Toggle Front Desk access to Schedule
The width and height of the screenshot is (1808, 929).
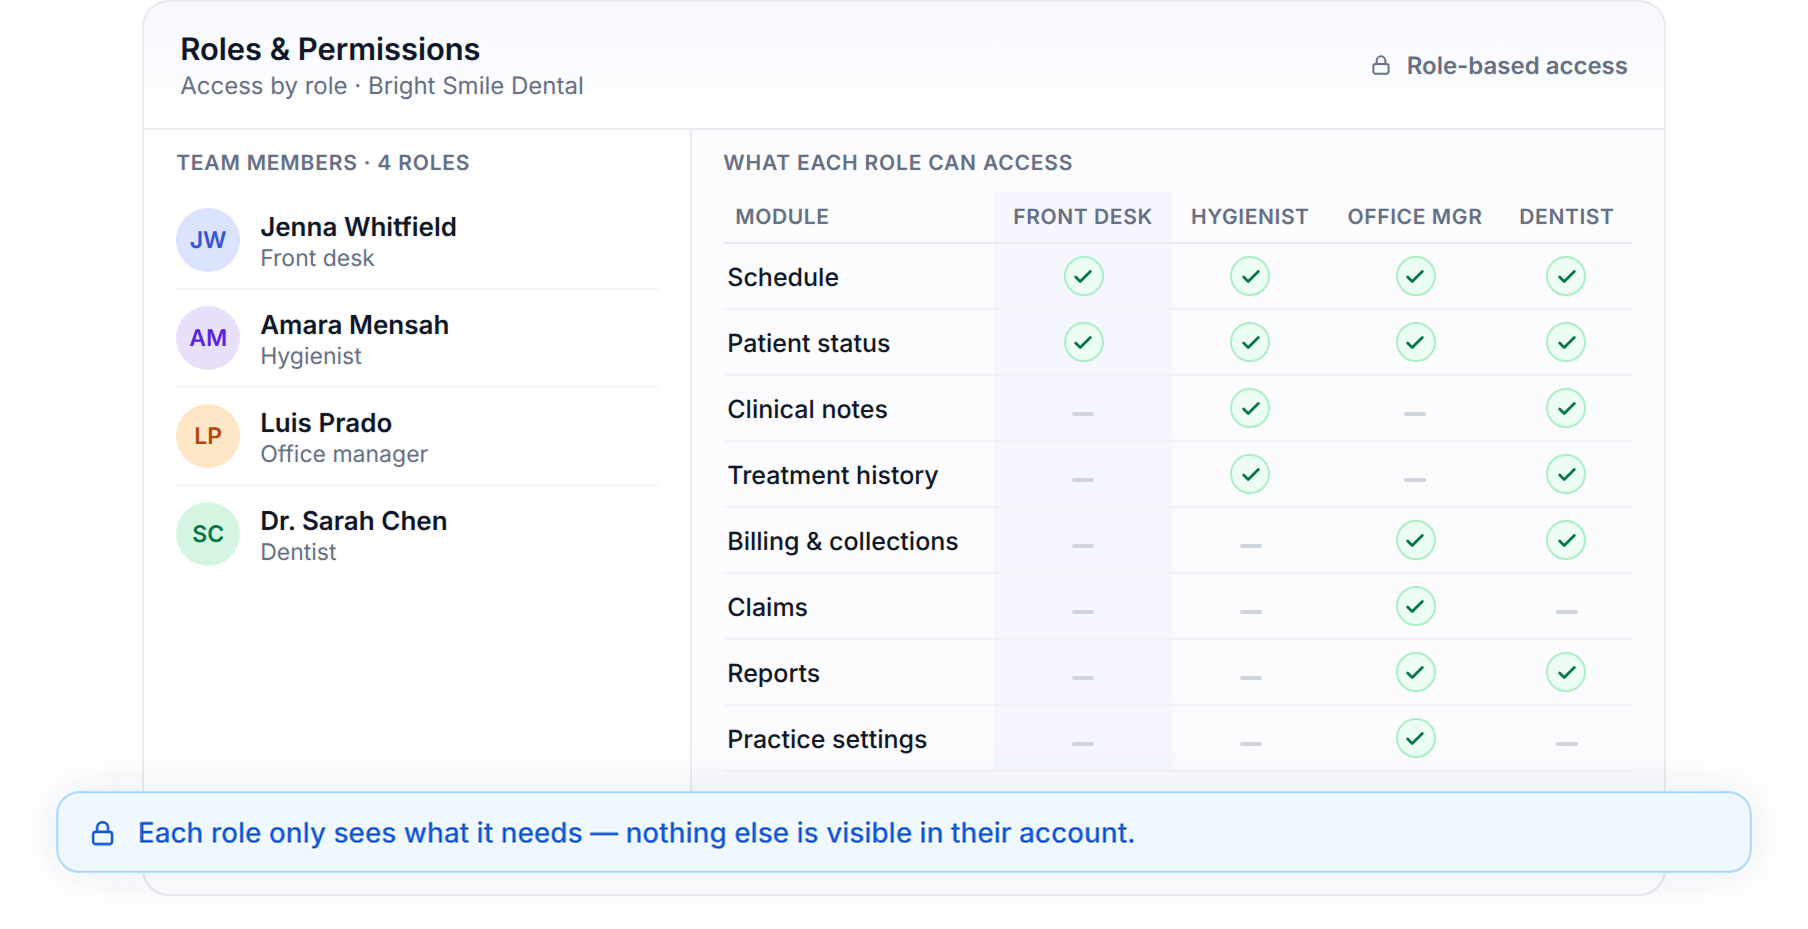click(1083, 276)
